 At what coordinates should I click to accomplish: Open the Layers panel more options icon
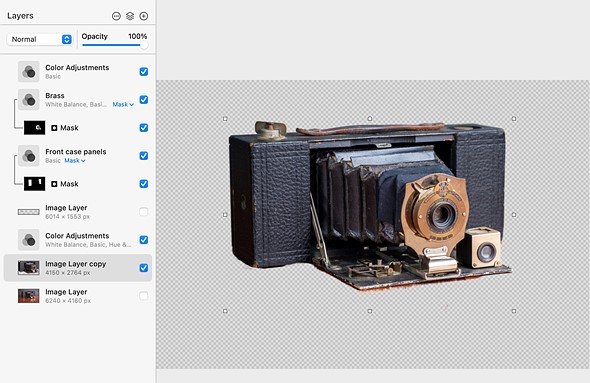(116, 16)
